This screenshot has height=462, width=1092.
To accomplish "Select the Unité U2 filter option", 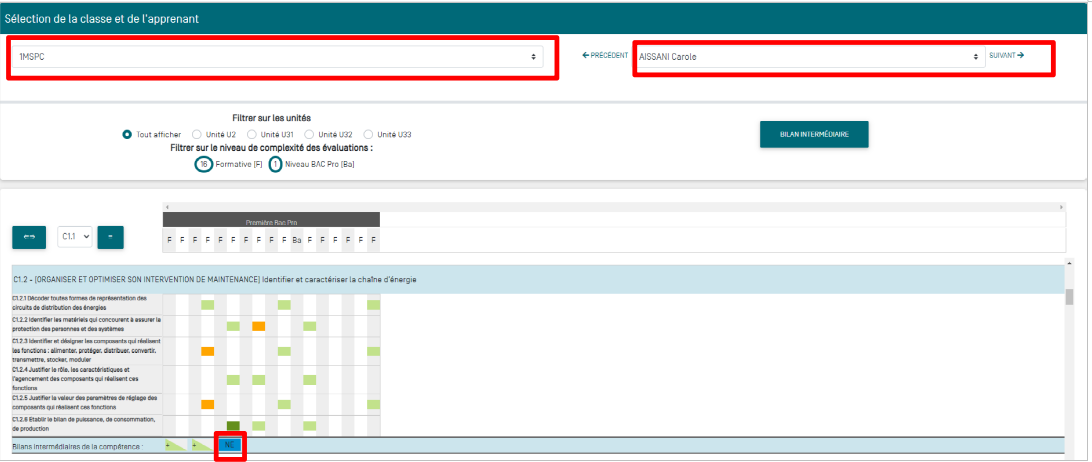I will [197, 134].
